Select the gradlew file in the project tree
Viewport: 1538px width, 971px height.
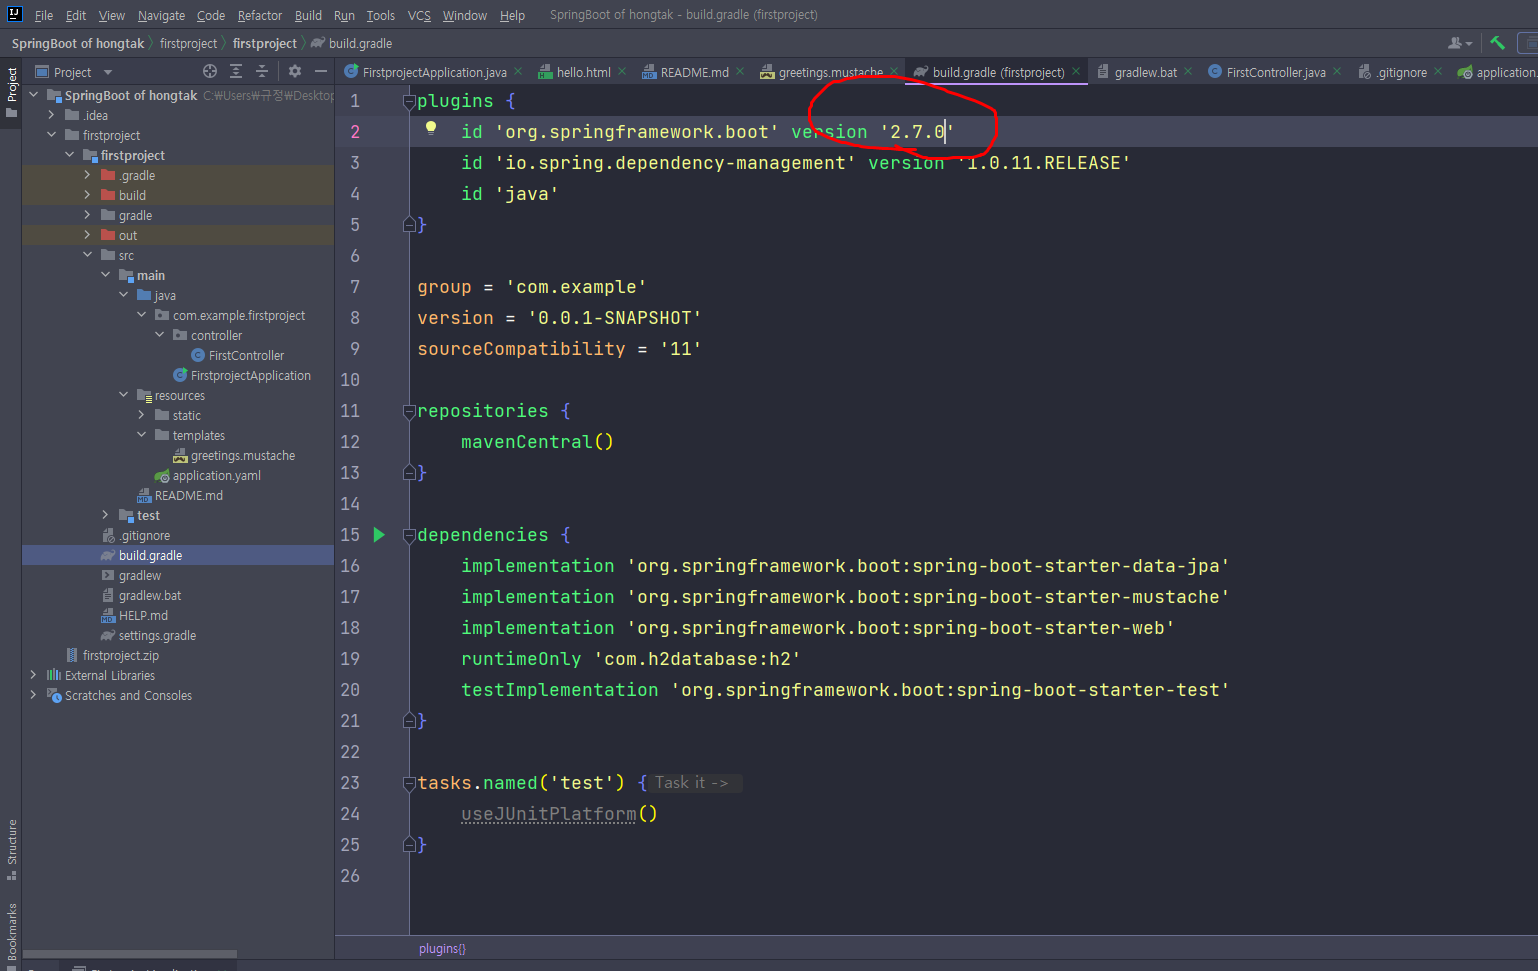pos(178,575)
